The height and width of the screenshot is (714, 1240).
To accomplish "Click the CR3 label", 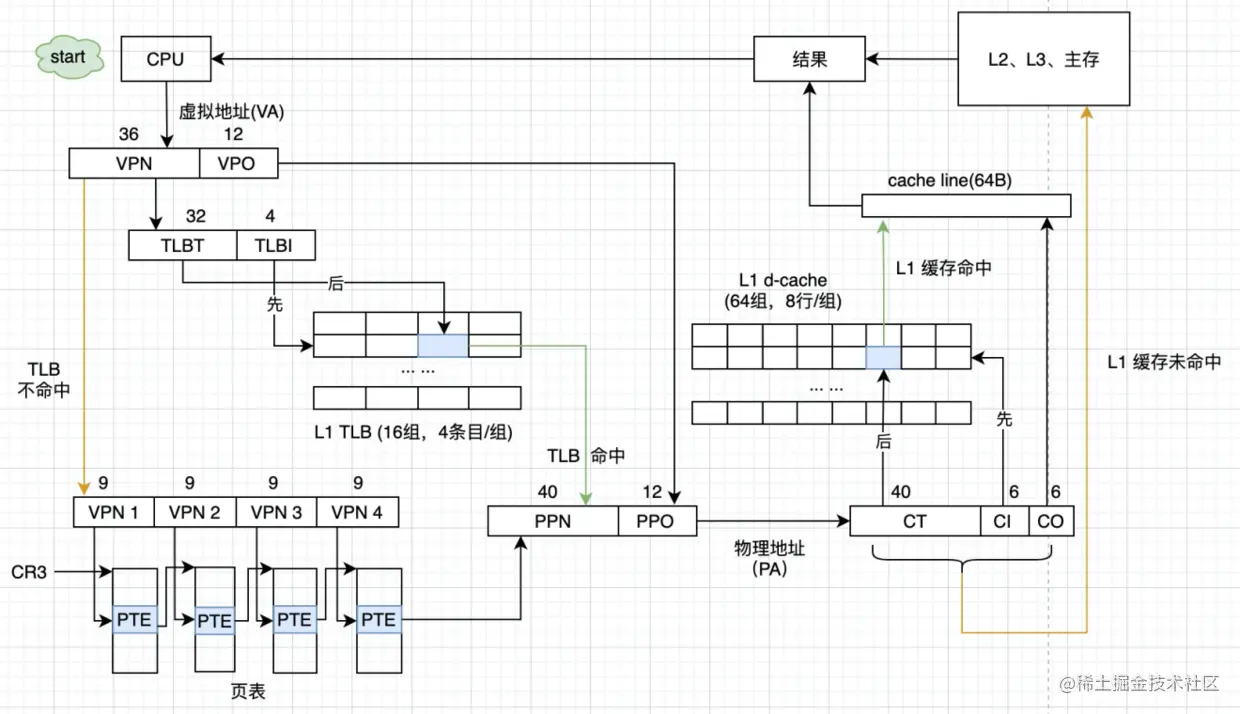I will pos(27,573).
